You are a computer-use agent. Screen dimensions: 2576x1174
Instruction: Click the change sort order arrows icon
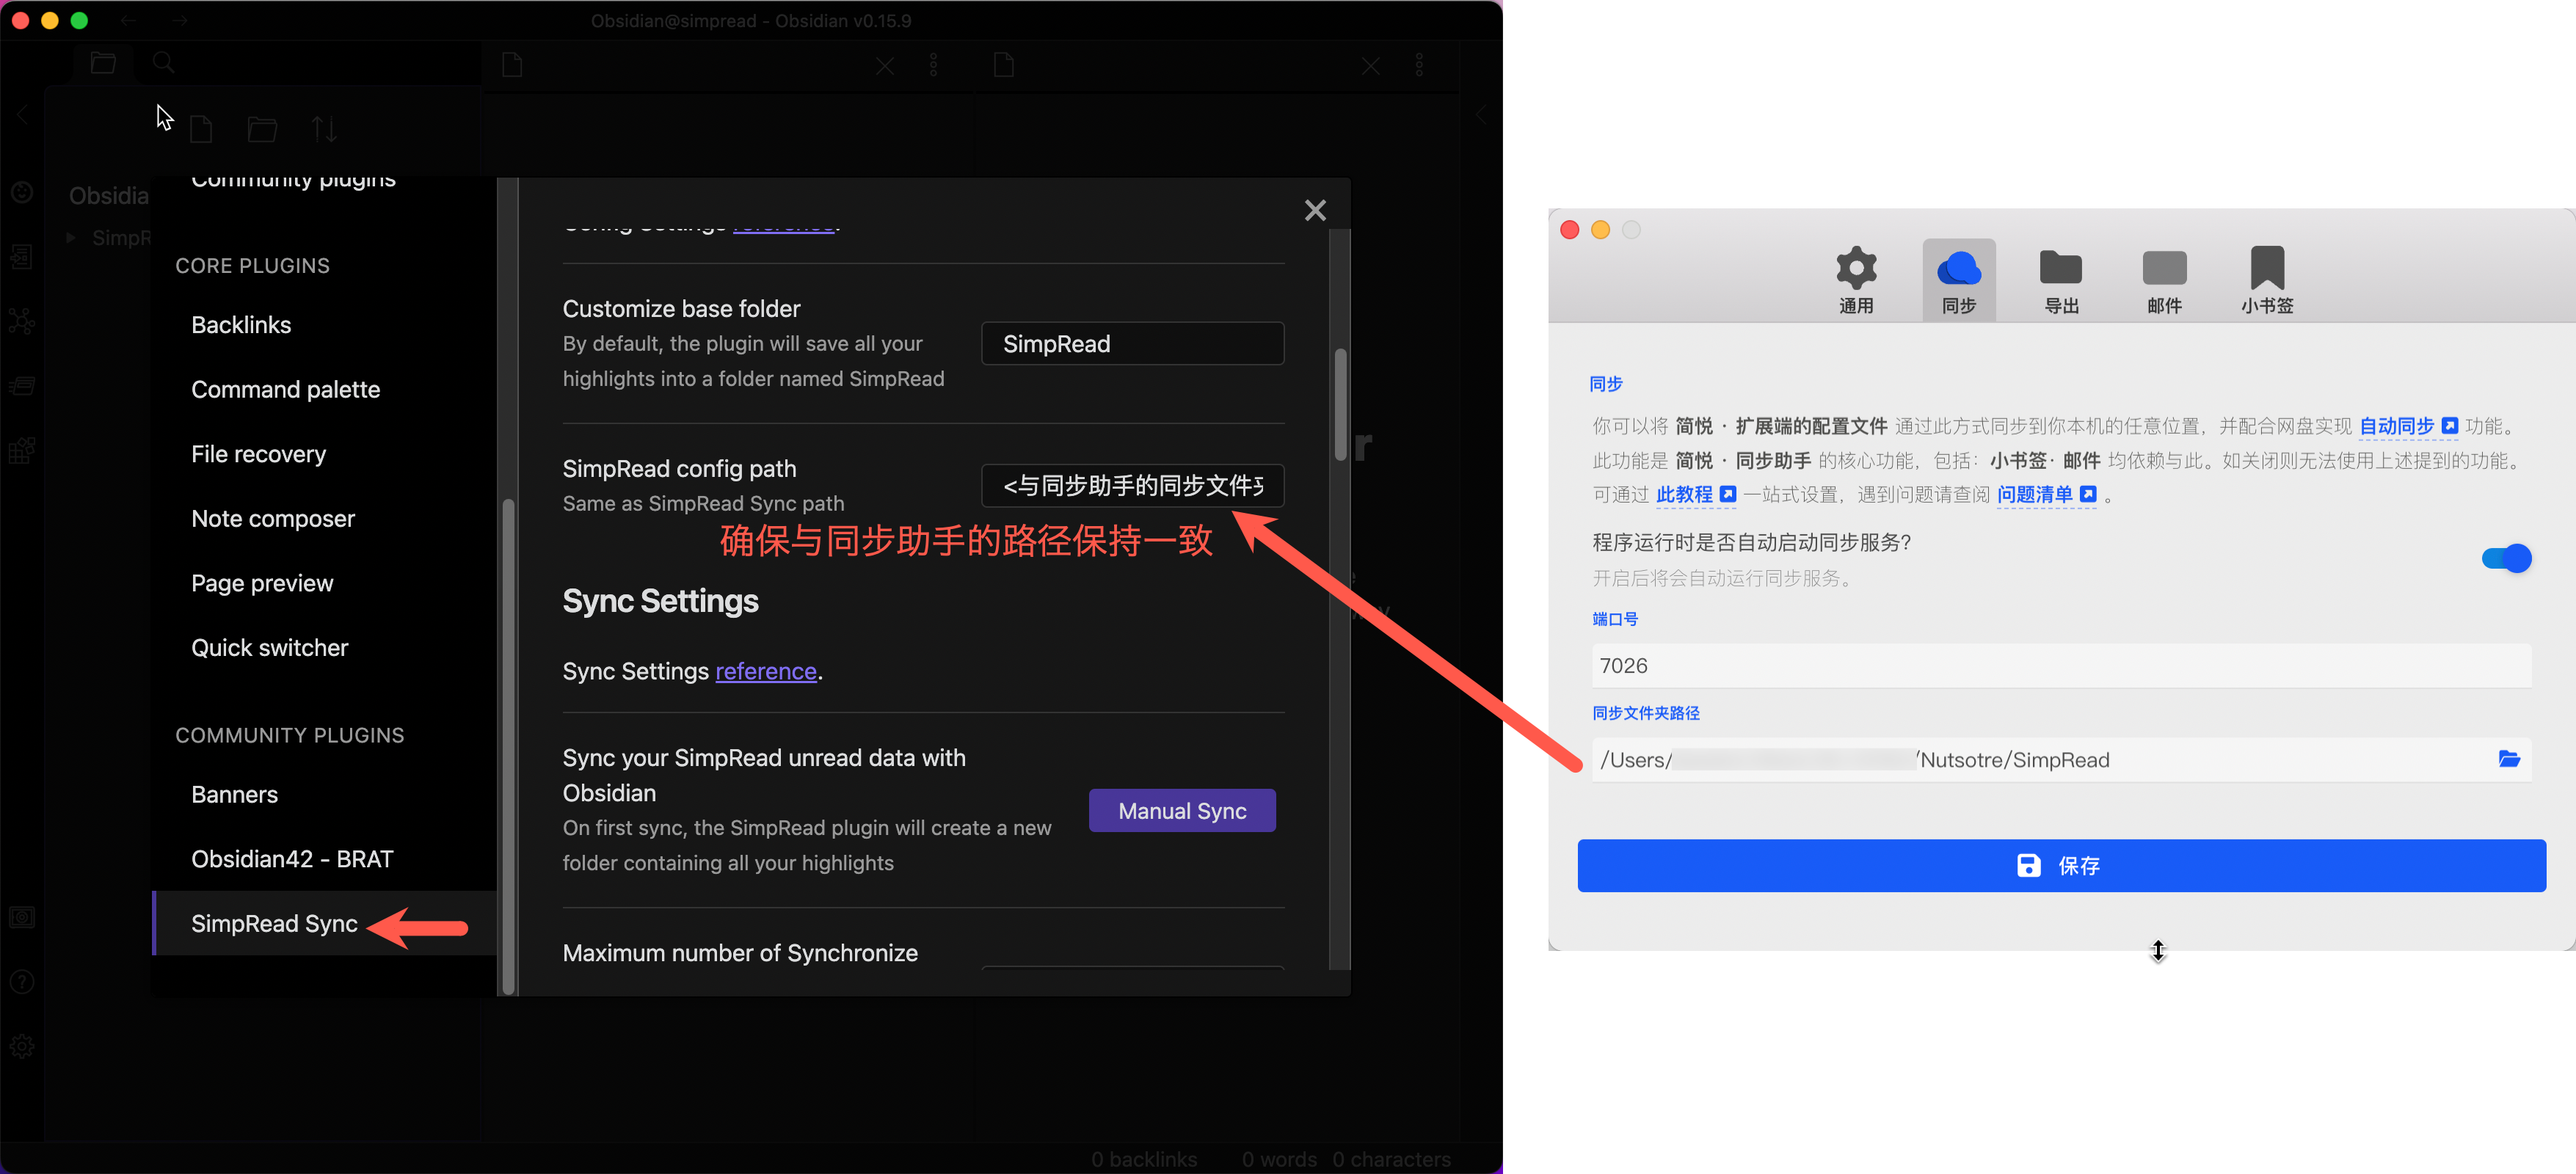(x=323, y=129)
